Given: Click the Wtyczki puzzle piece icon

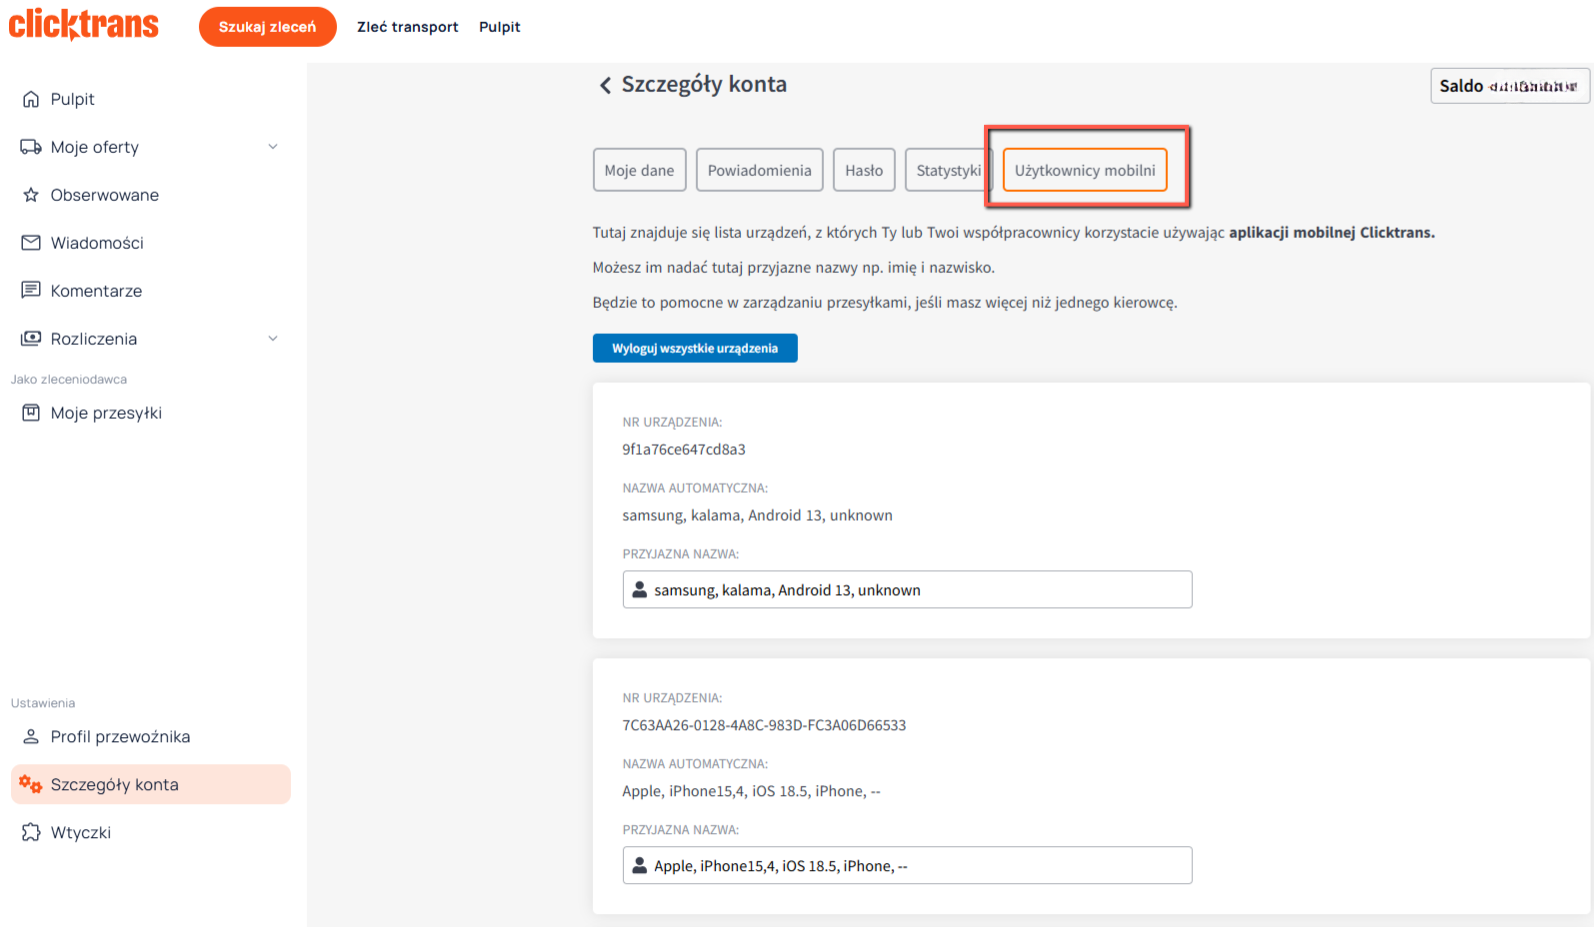Looking at the screenshot, I should [31, 833].
